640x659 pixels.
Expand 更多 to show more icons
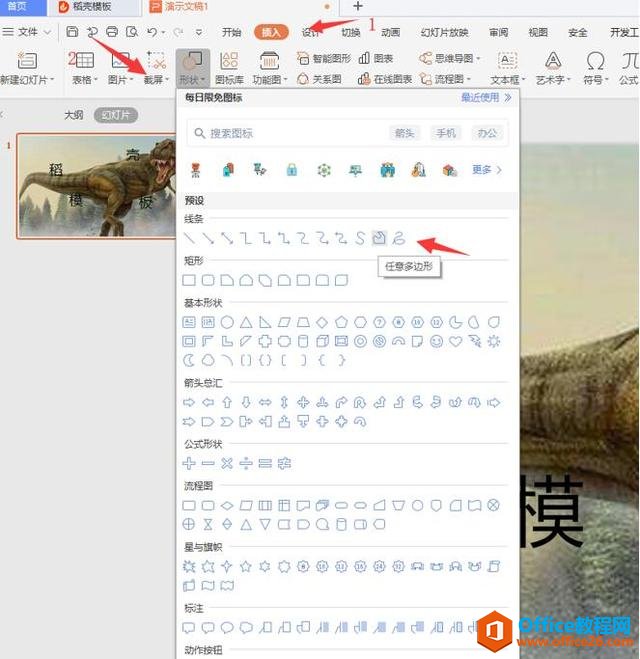(486, 170)
